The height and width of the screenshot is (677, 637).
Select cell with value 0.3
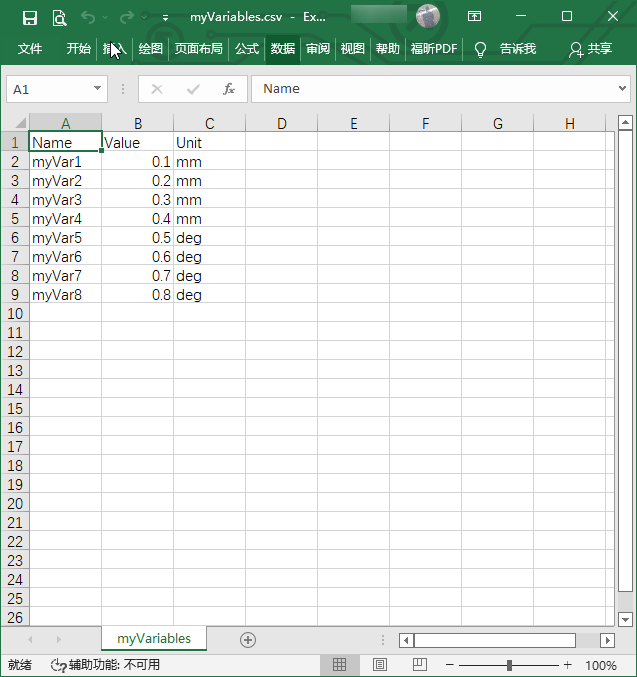(138, 199)
